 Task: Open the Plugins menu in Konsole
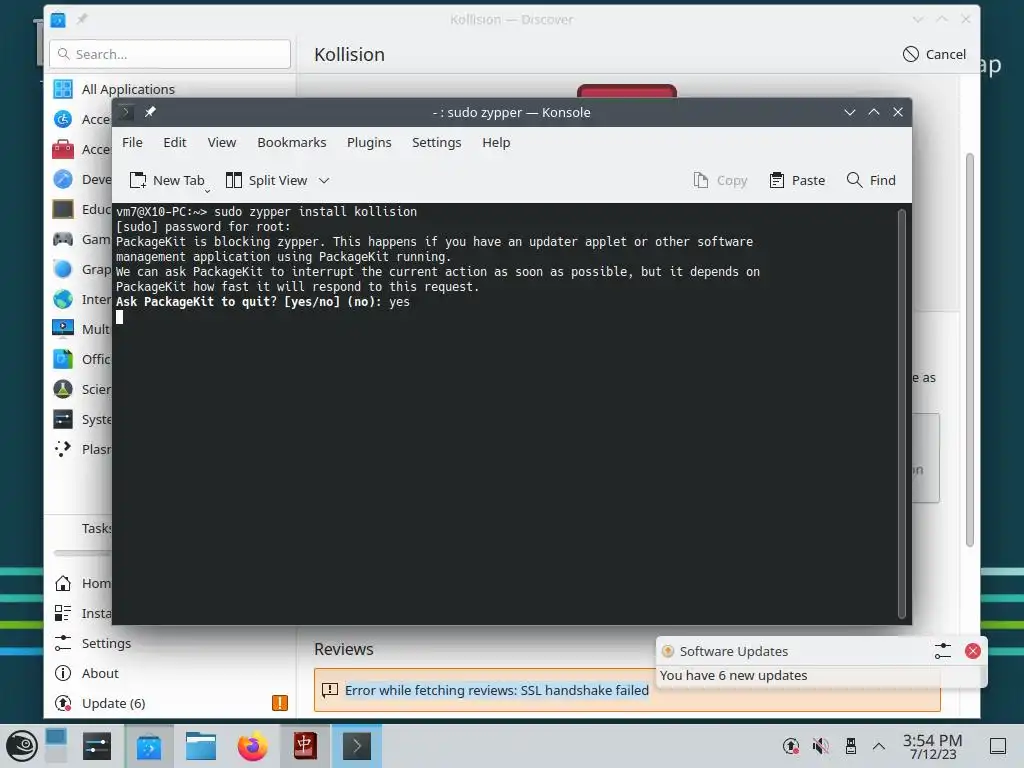click(x=369, y=142)
